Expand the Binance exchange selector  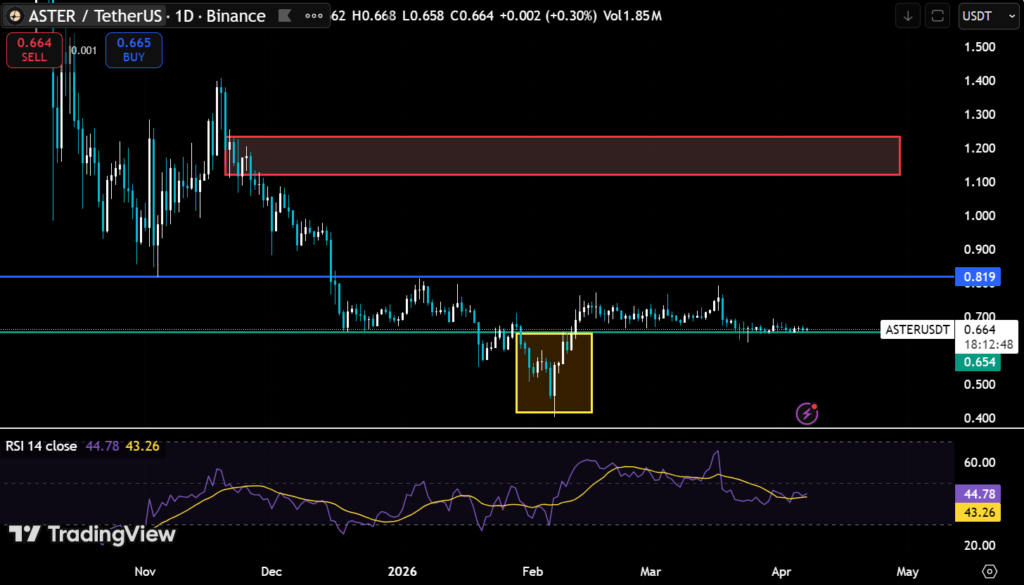(x=238, y=15)
